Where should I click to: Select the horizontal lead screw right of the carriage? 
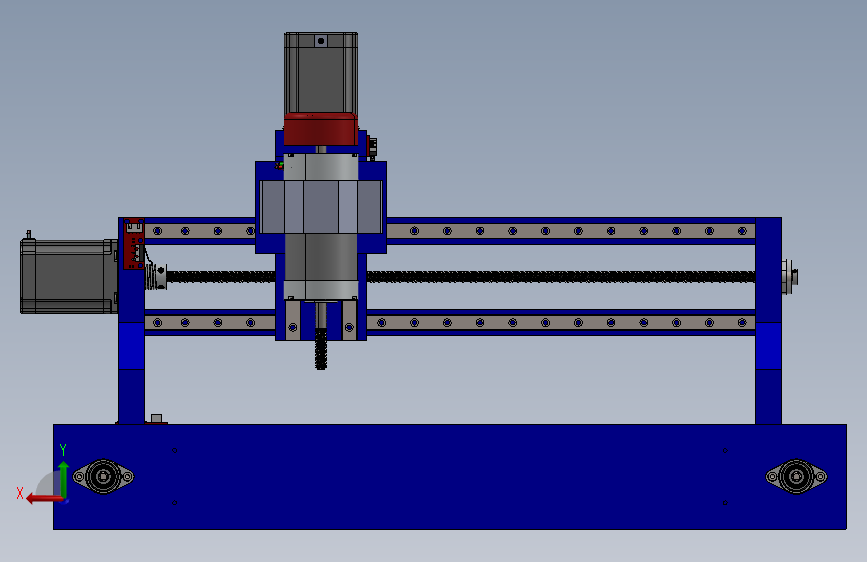[561, 277]
